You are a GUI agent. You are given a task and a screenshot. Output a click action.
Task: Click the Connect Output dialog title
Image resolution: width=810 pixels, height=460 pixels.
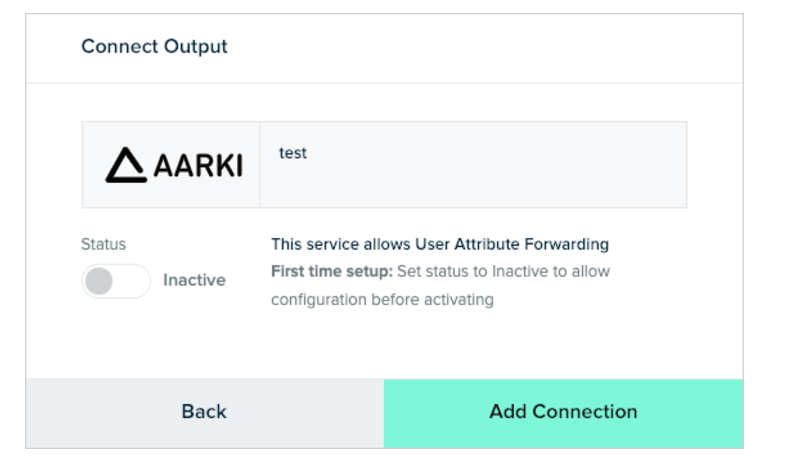[x=154, y=47]
